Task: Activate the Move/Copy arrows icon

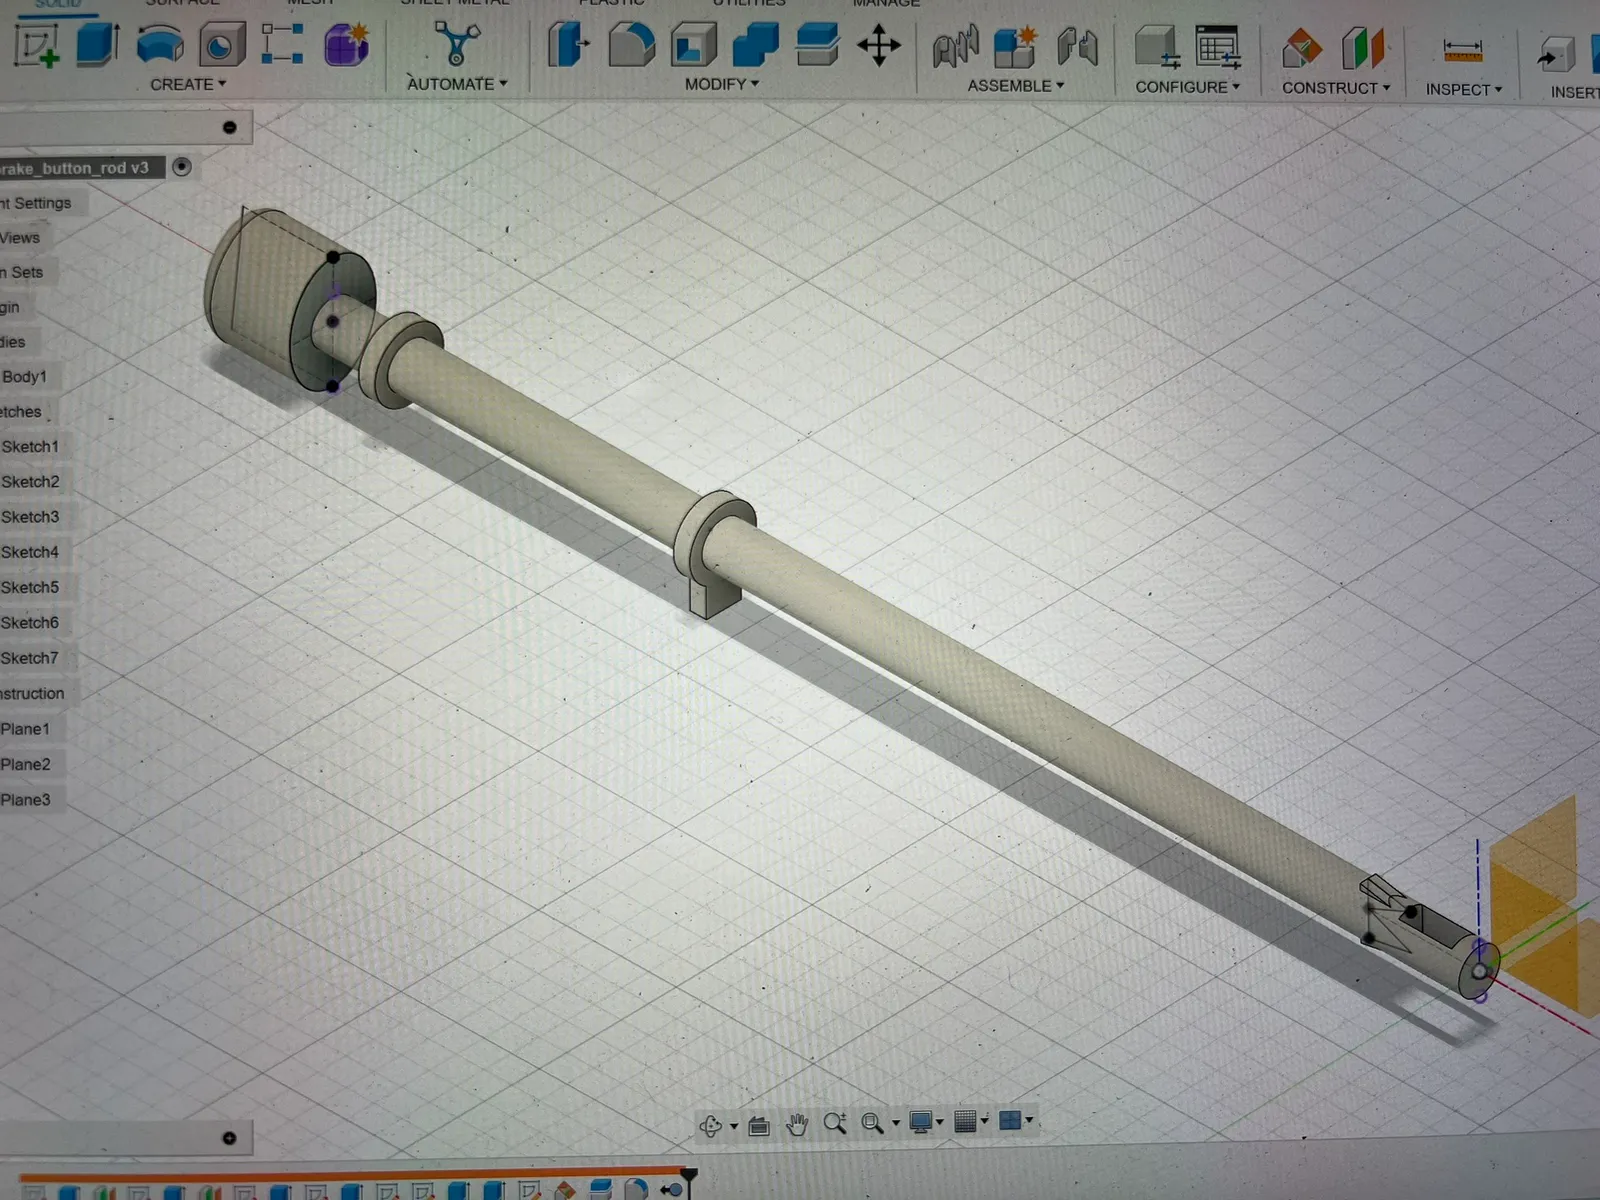Action: (x=879, y=46)
